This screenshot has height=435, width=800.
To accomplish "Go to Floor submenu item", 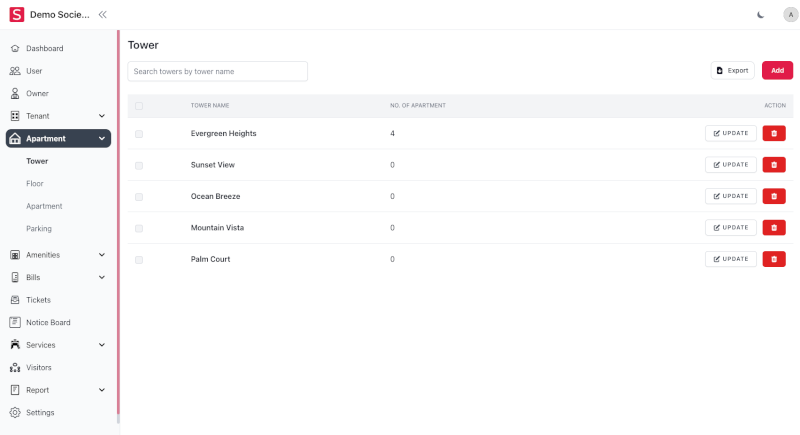I will 35,183.
